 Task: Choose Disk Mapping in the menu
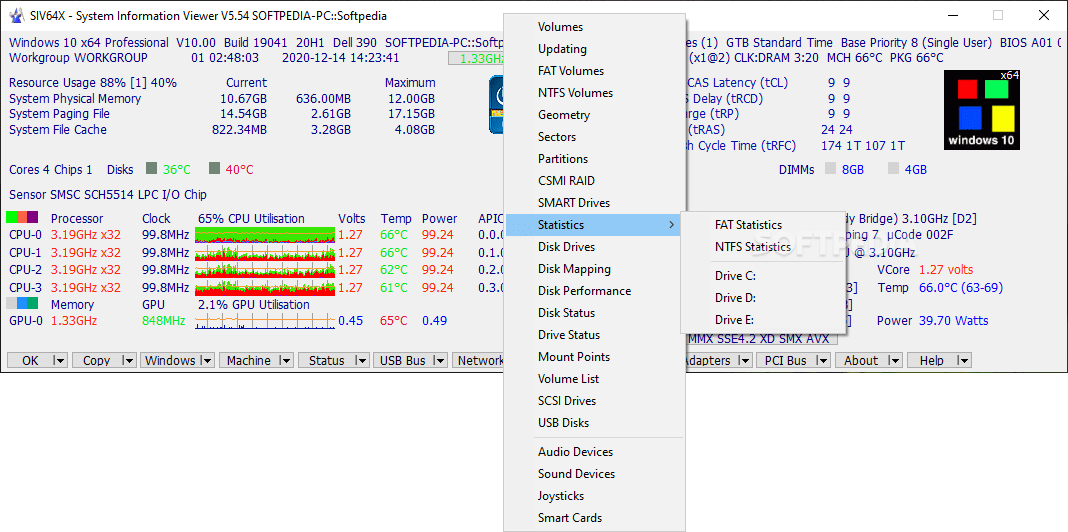tap(593, 269)
